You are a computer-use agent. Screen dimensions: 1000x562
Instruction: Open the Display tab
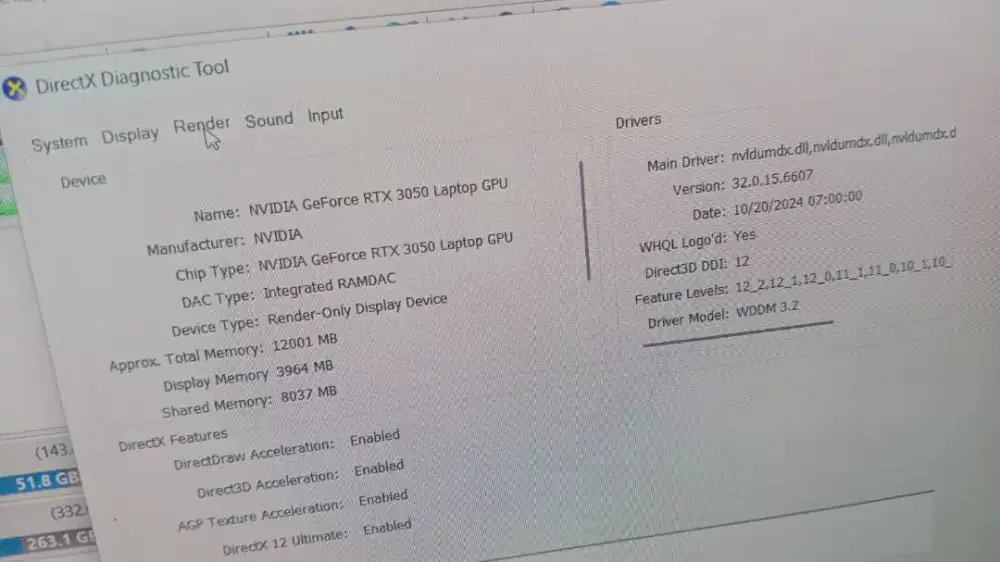130,135
